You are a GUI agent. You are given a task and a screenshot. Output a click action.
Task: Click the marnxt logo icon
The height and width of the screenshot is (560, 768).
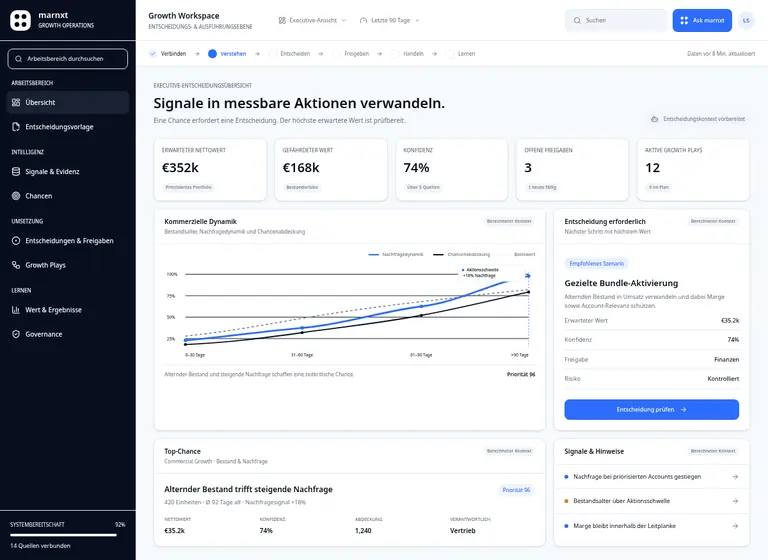click(21, 20)
